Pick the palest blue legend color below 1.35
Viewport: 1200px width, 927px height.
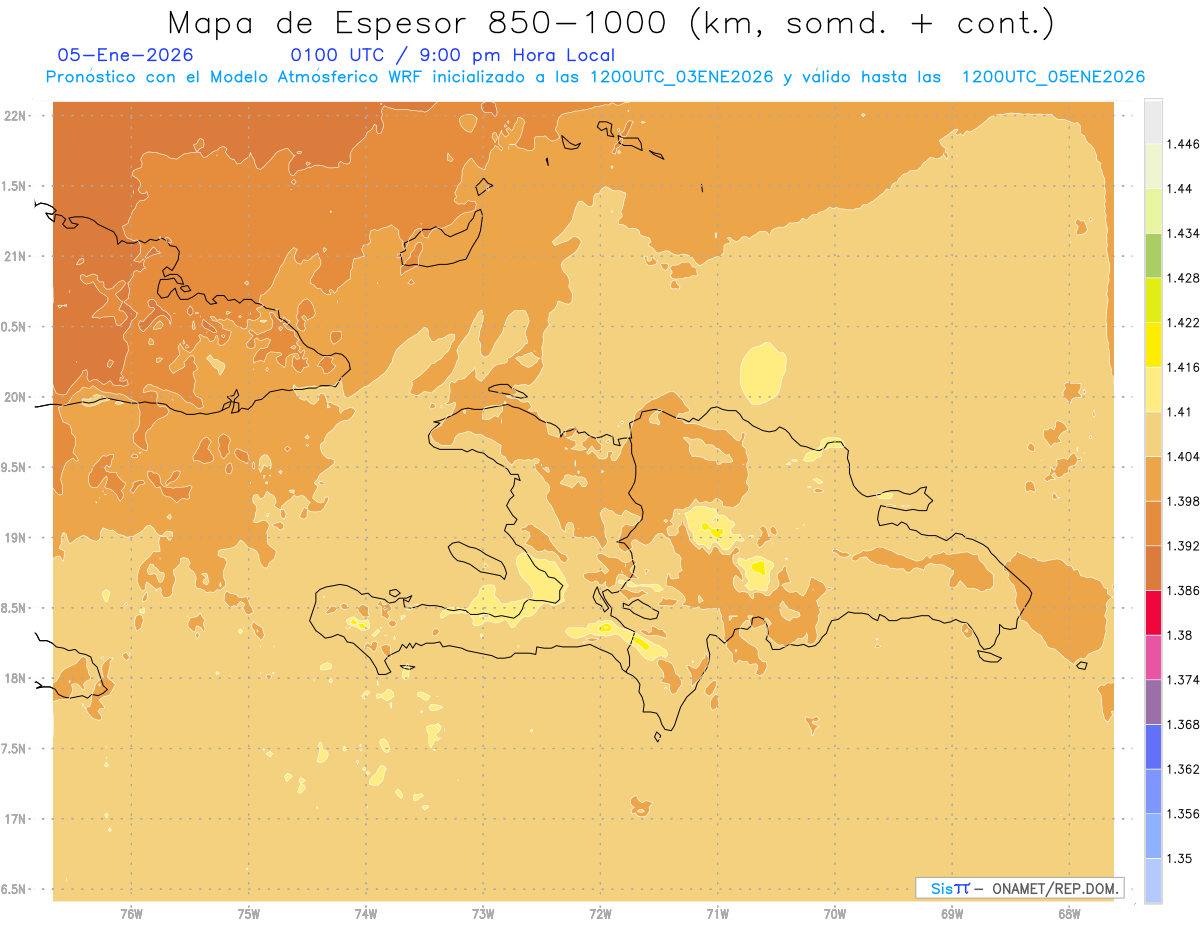click(x=1153, y=880)
